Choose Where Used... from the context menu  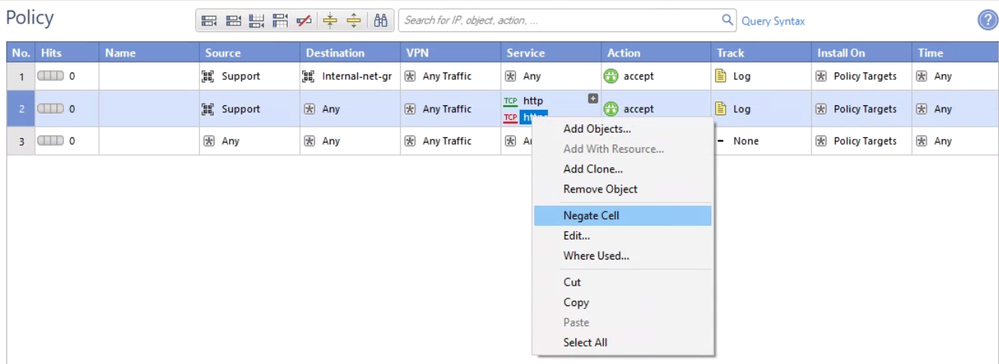(596, 256)
